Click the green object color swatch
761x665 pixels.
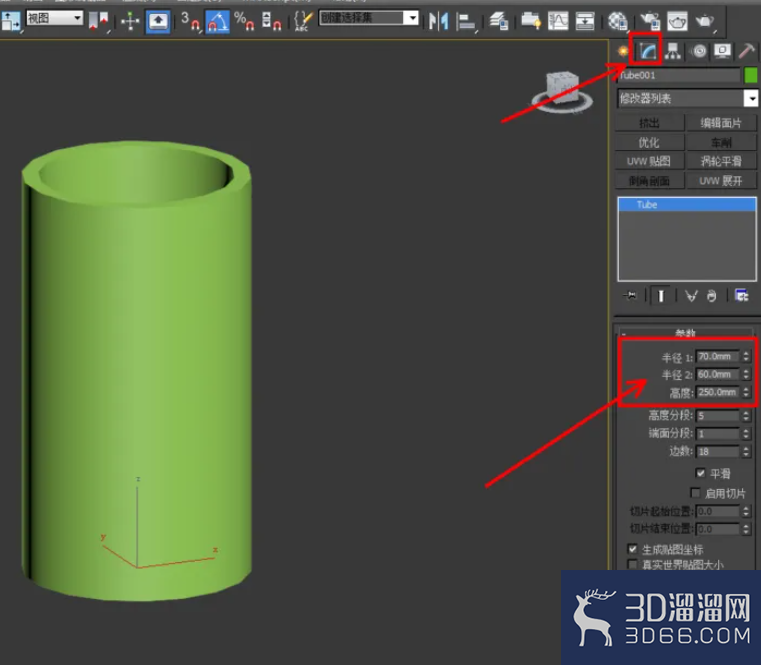[x=751, y=75]
